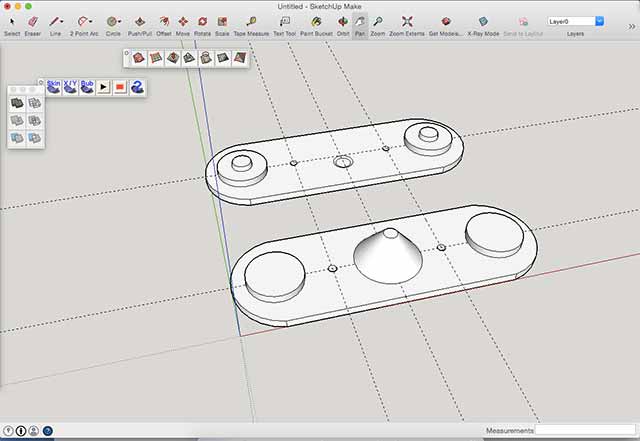Viewport: 640px width, 441px height.
Task: Toggle the Skin plugin button
Action: (x=53, y=87)
